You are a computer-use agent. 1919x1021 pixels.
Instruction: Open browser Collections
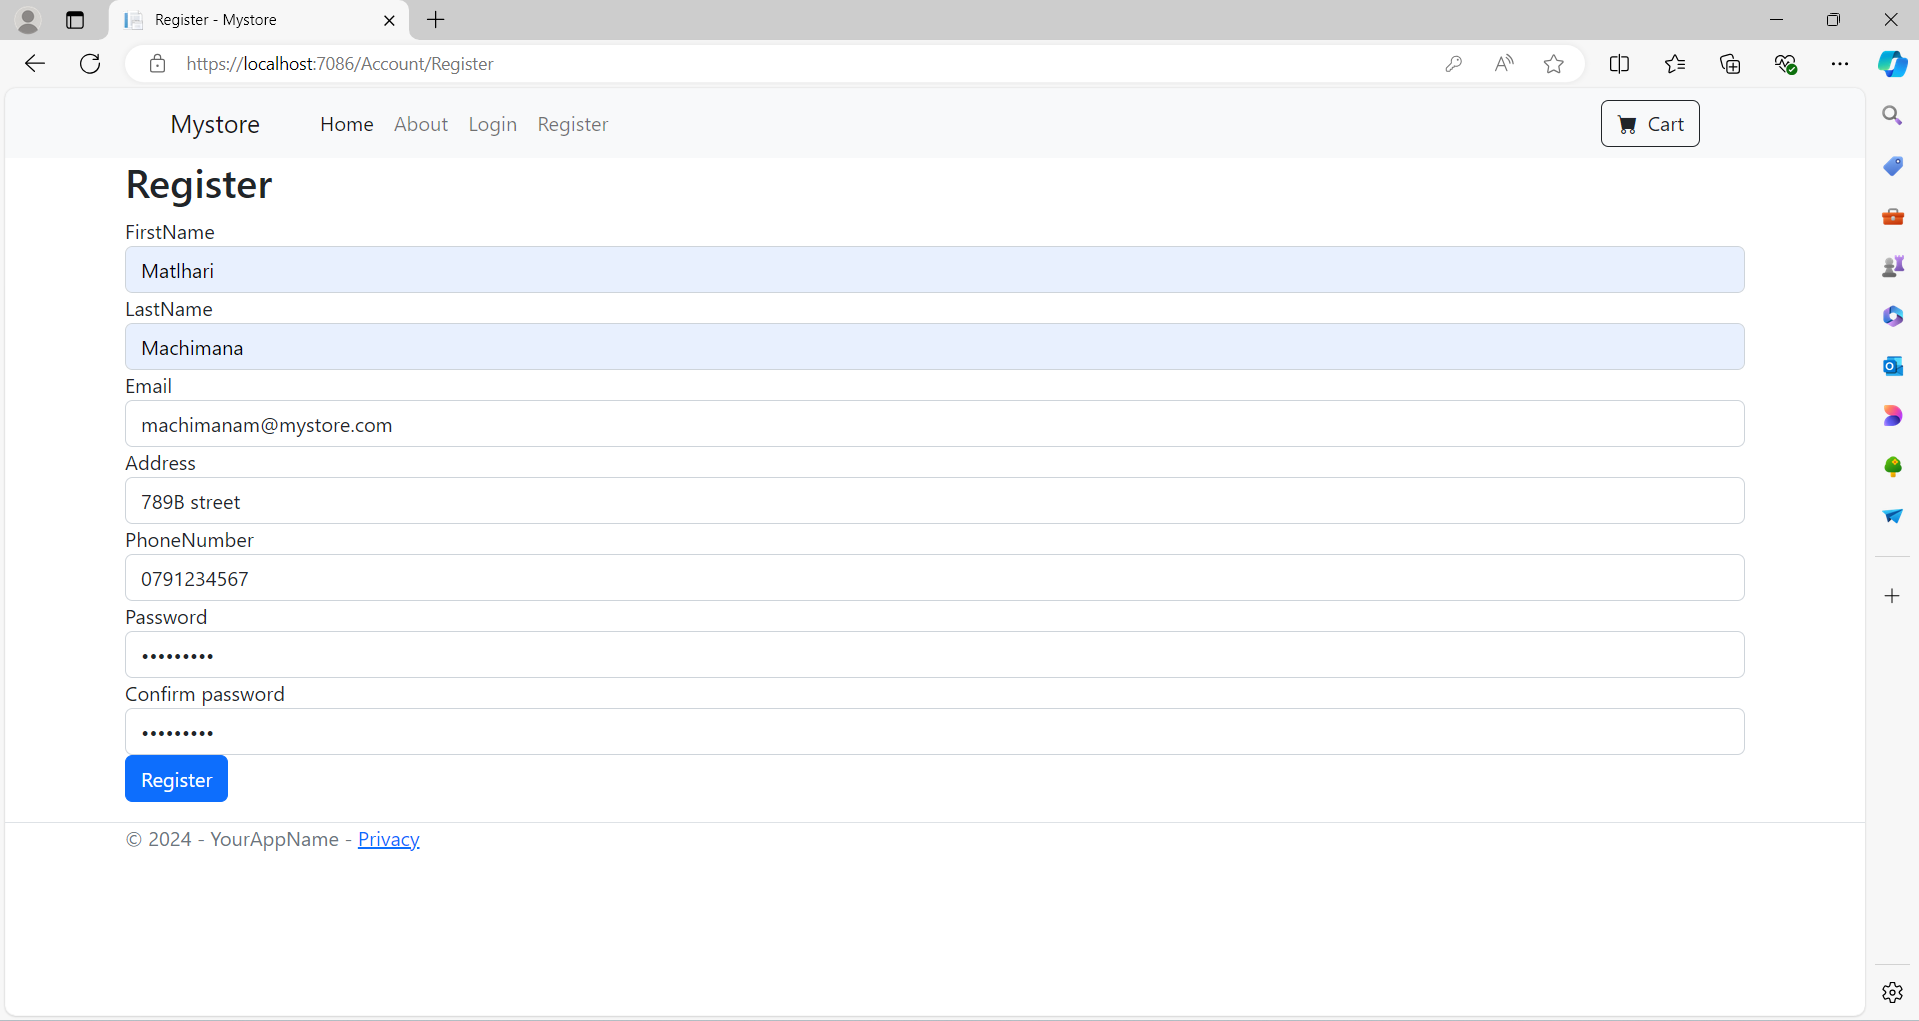pos(1730,64)
